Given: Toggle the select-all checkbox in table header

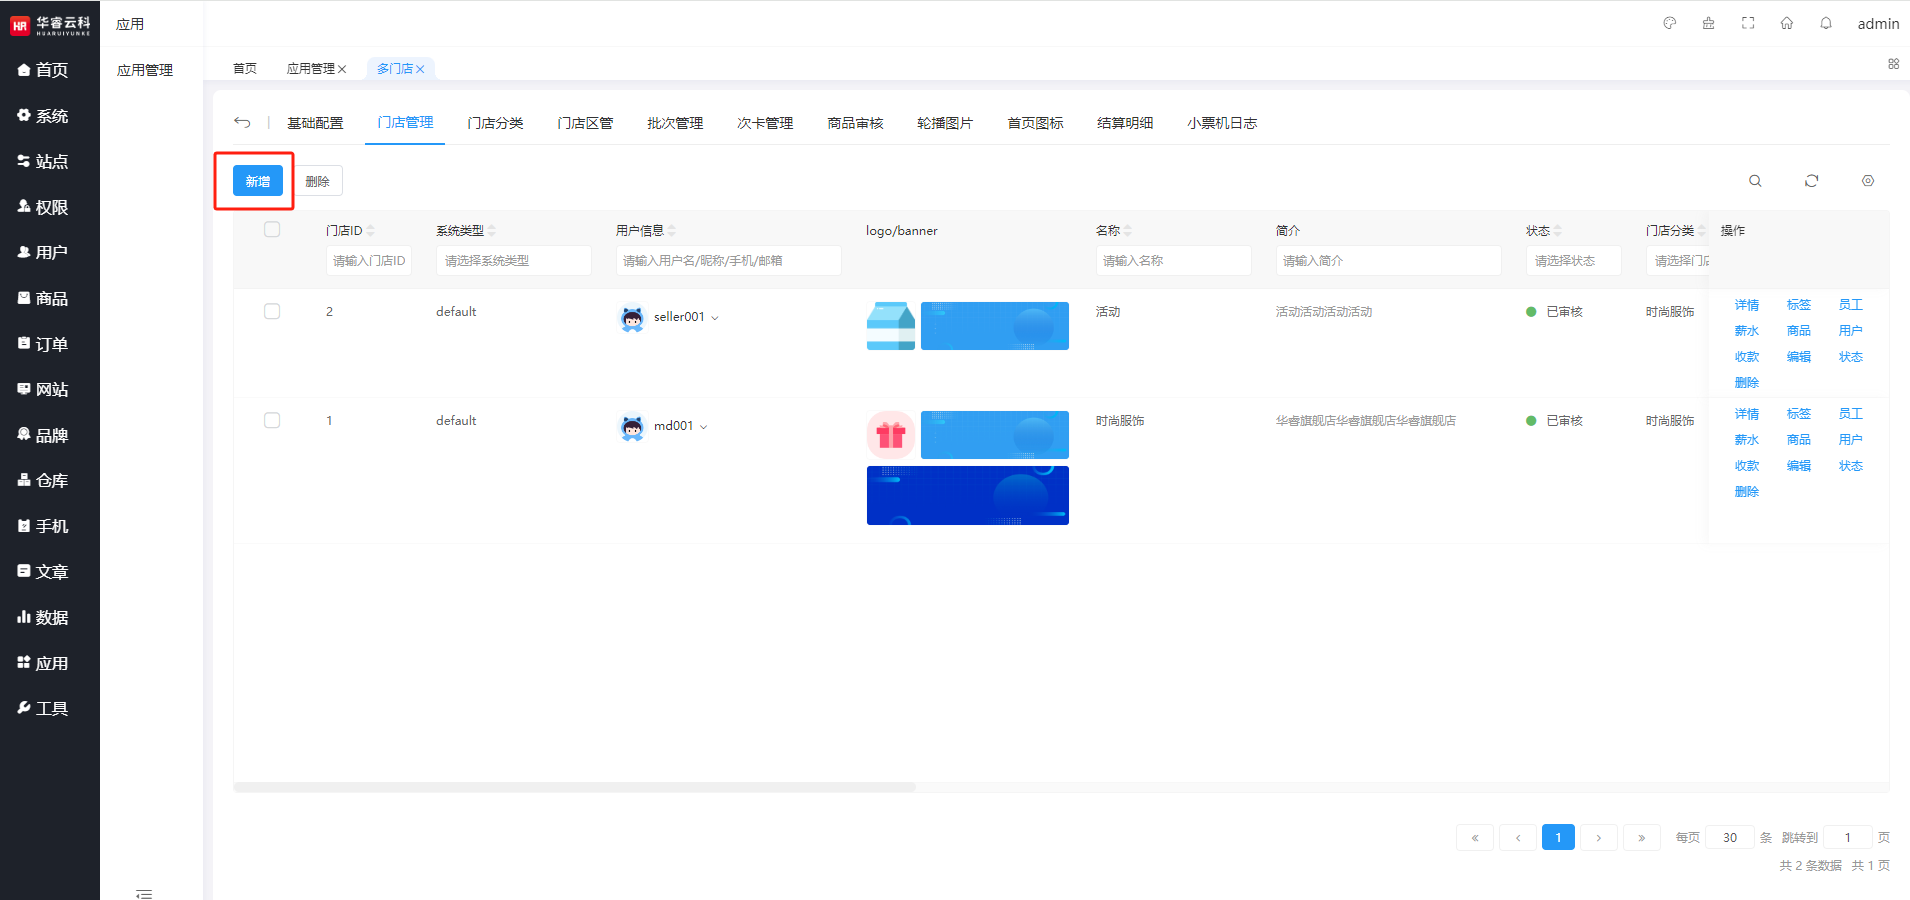Looking at the screenshot, I should pyautogui.click(x=272, y=230).
